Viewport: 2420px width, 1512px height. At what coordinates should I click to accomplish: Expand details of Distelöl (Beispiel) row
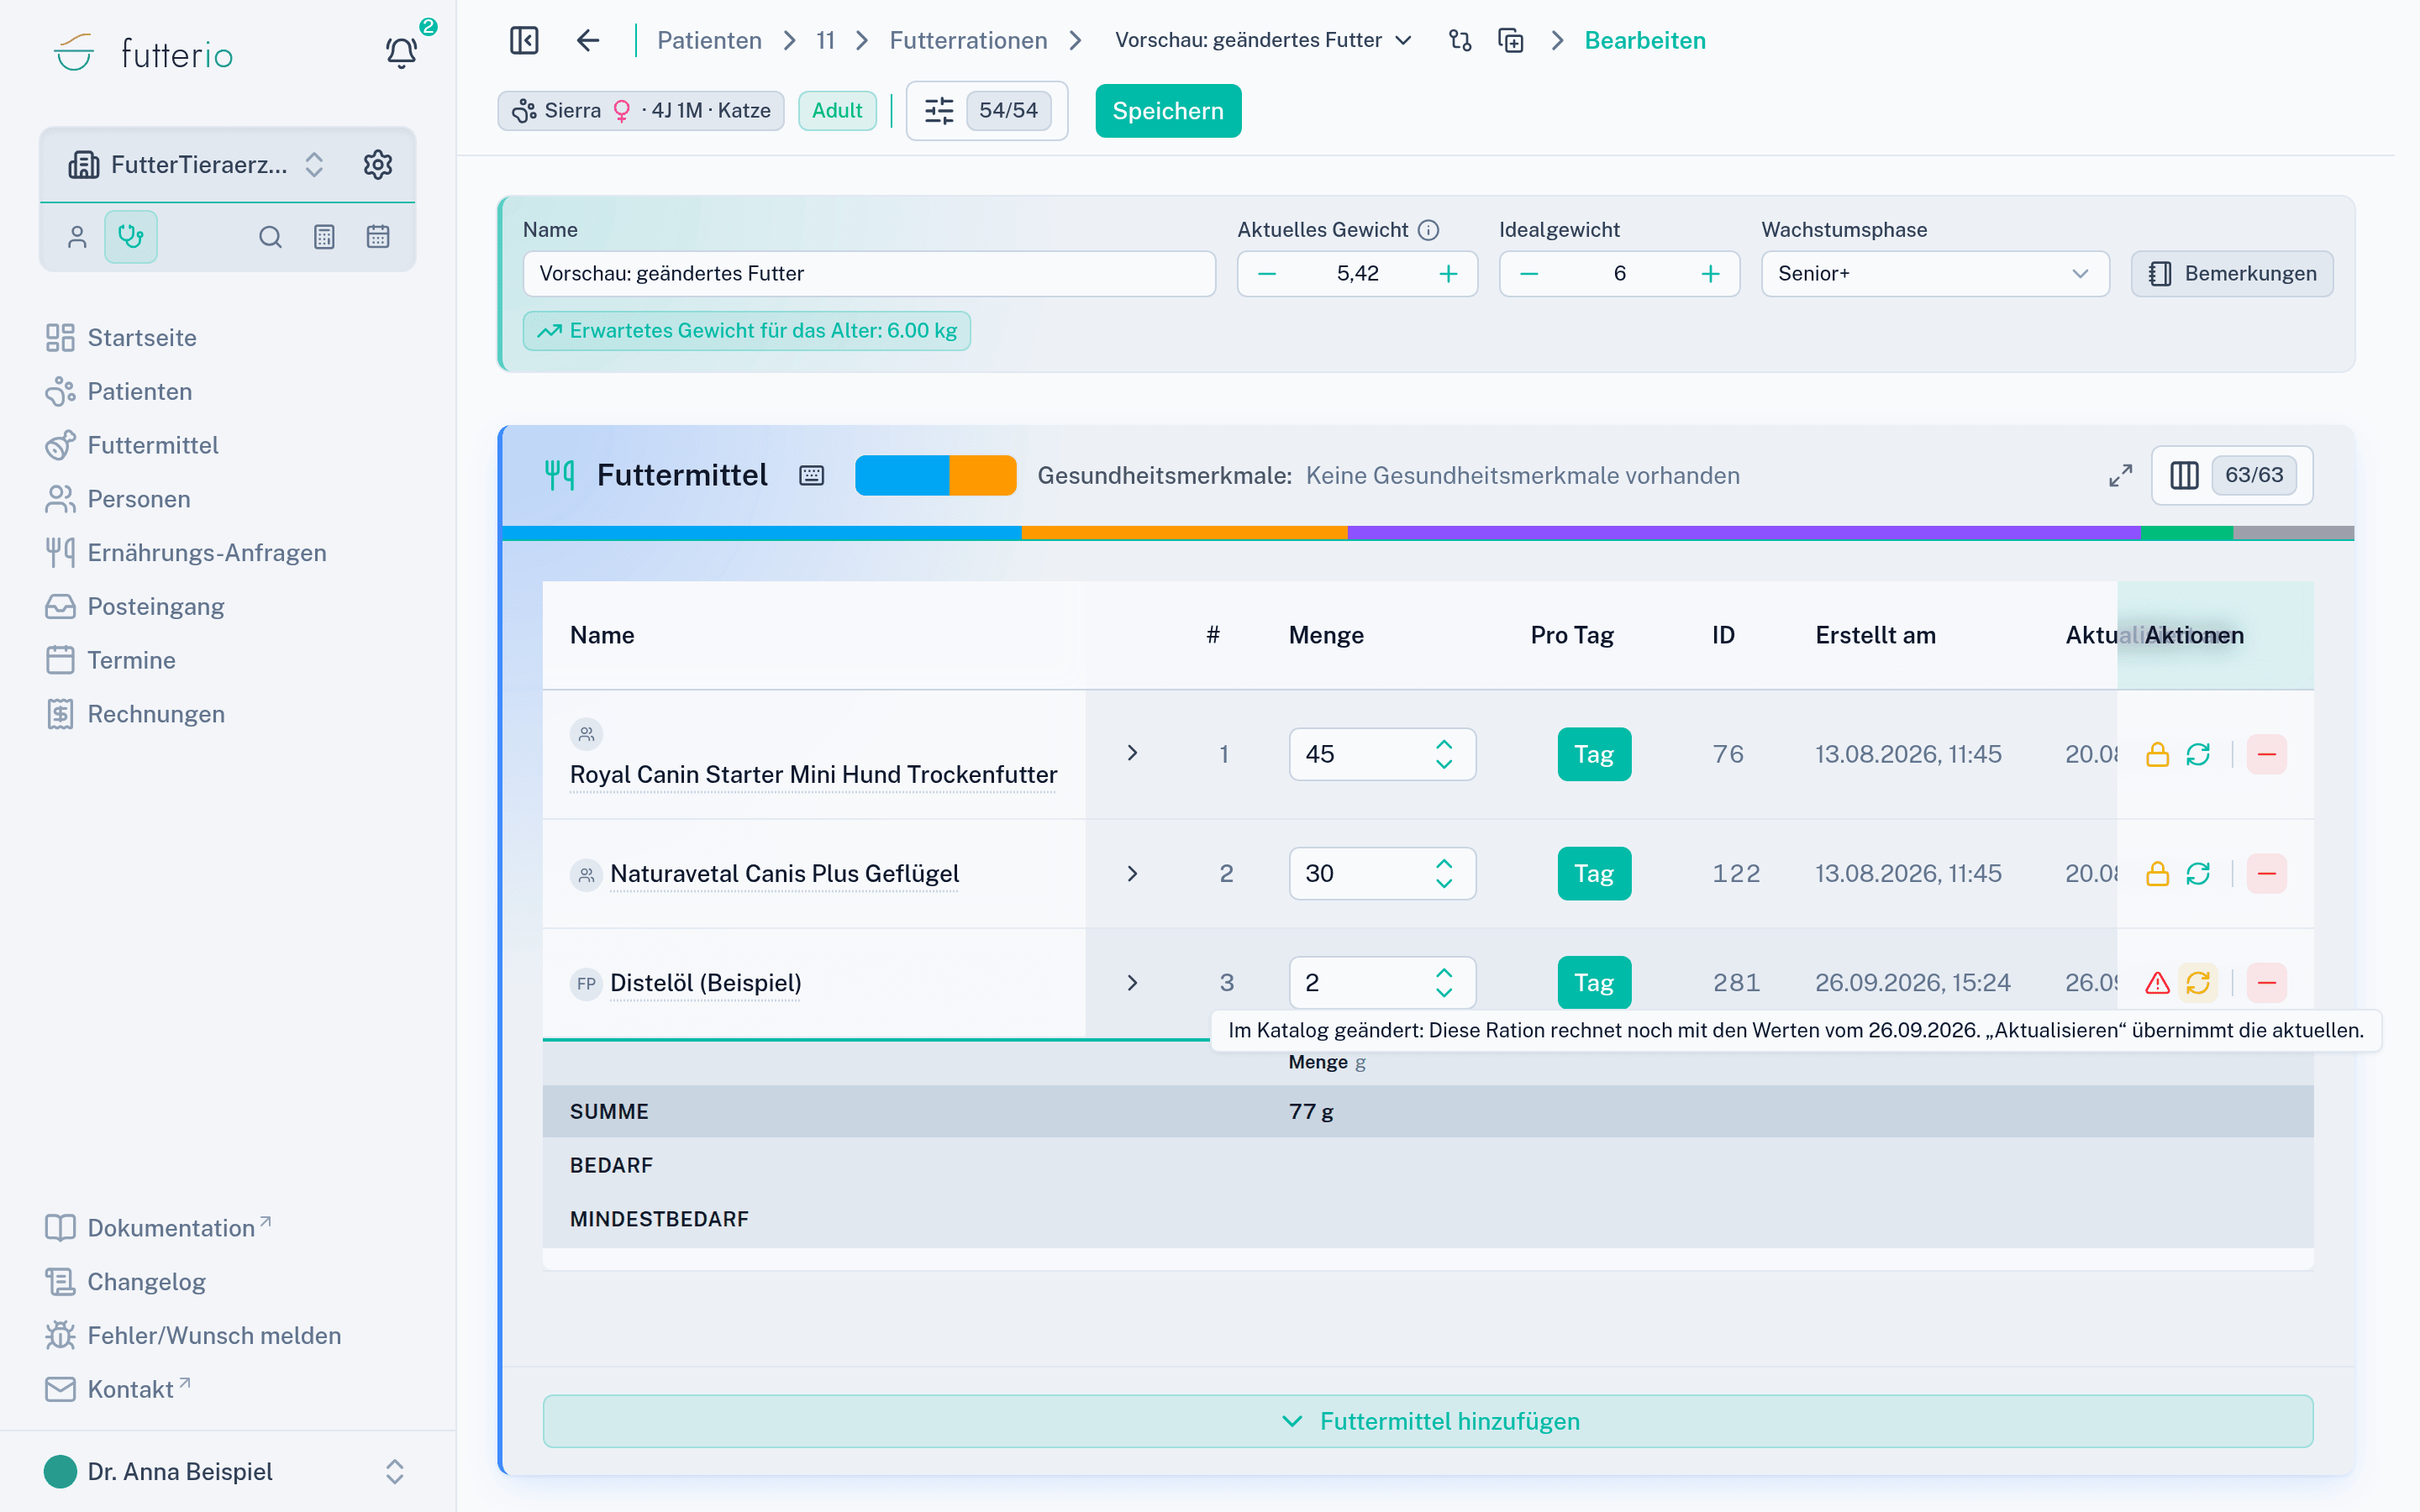coord(1132,983)
